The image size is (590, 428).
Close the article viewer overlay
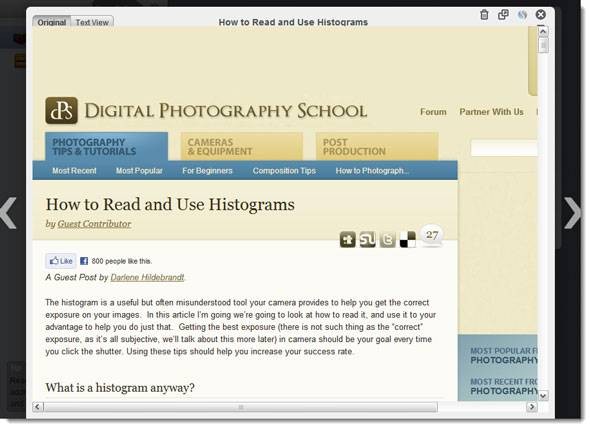click(x=541, y=15)
